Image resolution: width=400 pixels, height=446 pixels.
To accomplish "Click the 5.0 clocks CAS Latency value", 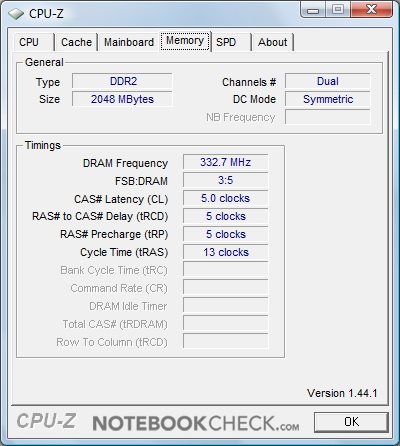I will tap(225, 198).
